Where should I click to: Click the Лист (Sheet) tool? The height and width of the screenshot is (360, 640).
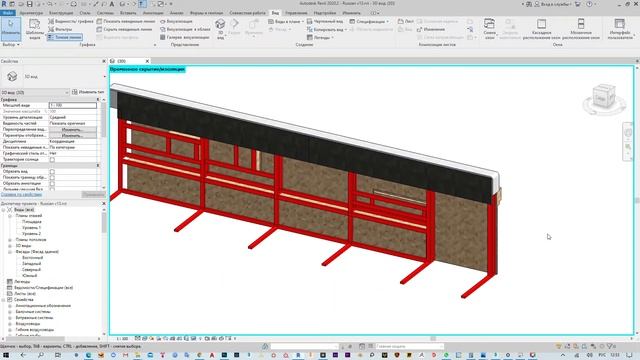pyautogui.click(x=406, y=21)
